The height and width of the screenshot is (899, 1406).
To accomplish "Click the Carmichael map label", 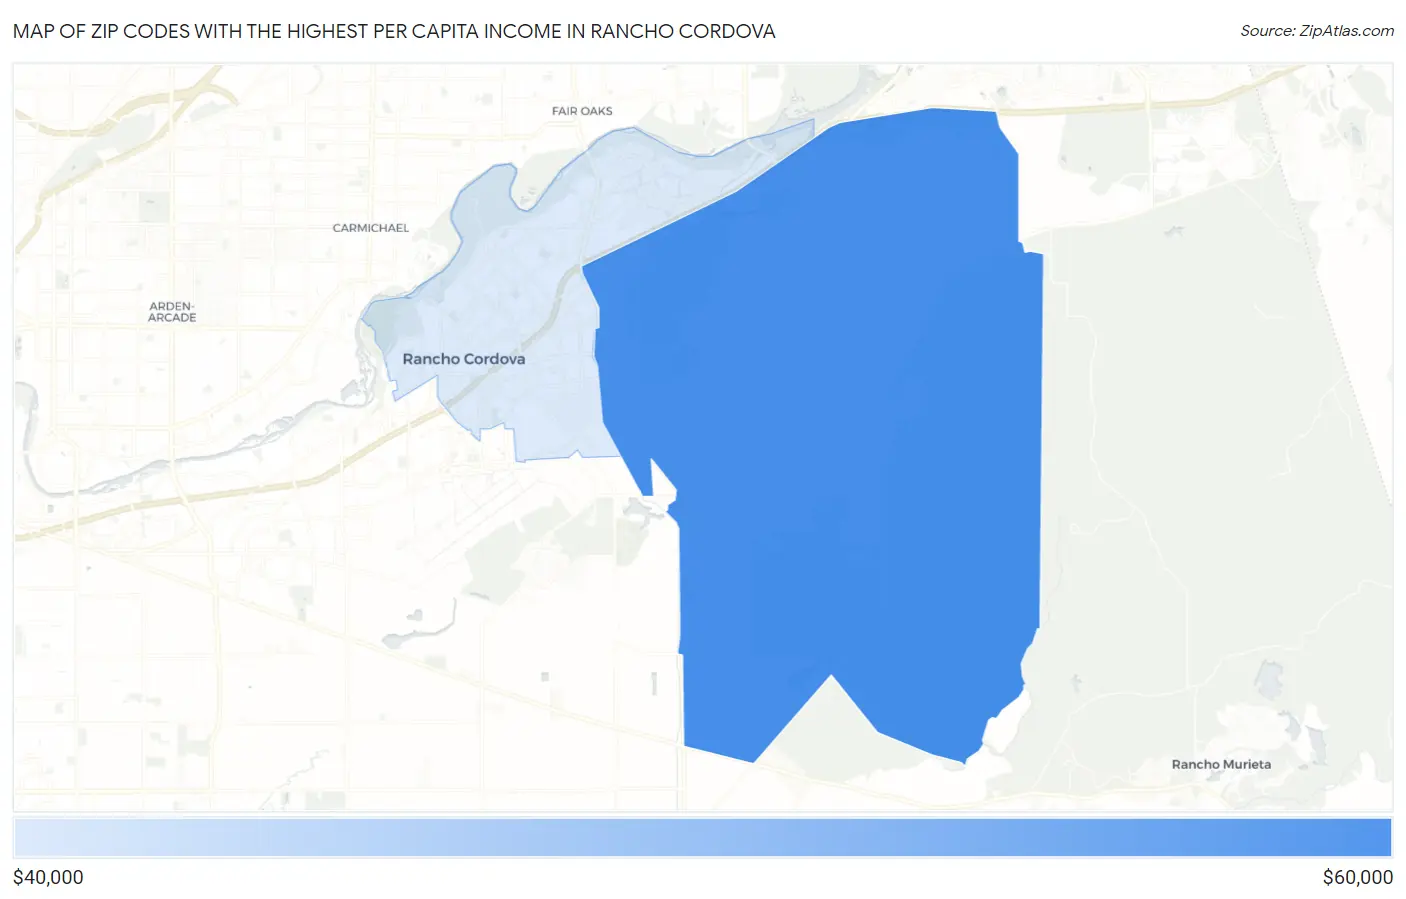I will [x=371, y=228].
